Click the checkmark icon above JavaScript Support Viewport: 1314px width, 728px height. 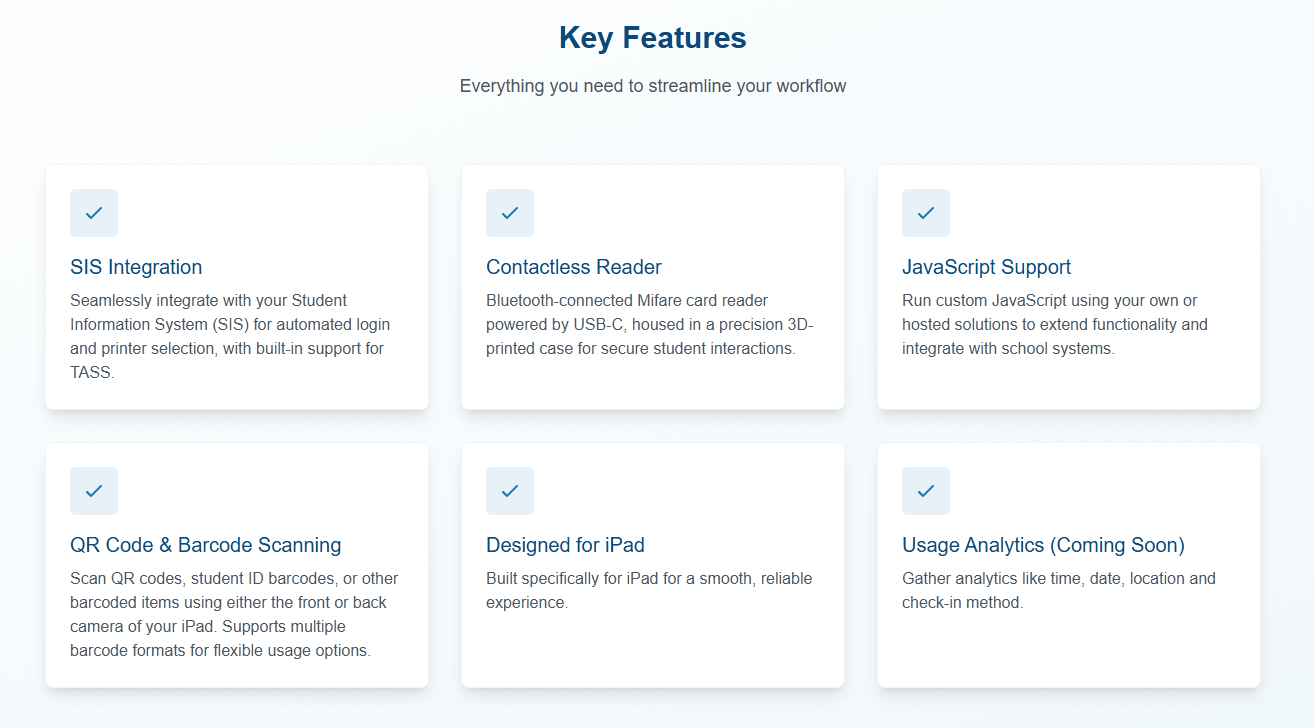pyautogui.click(x=926, y=213)
